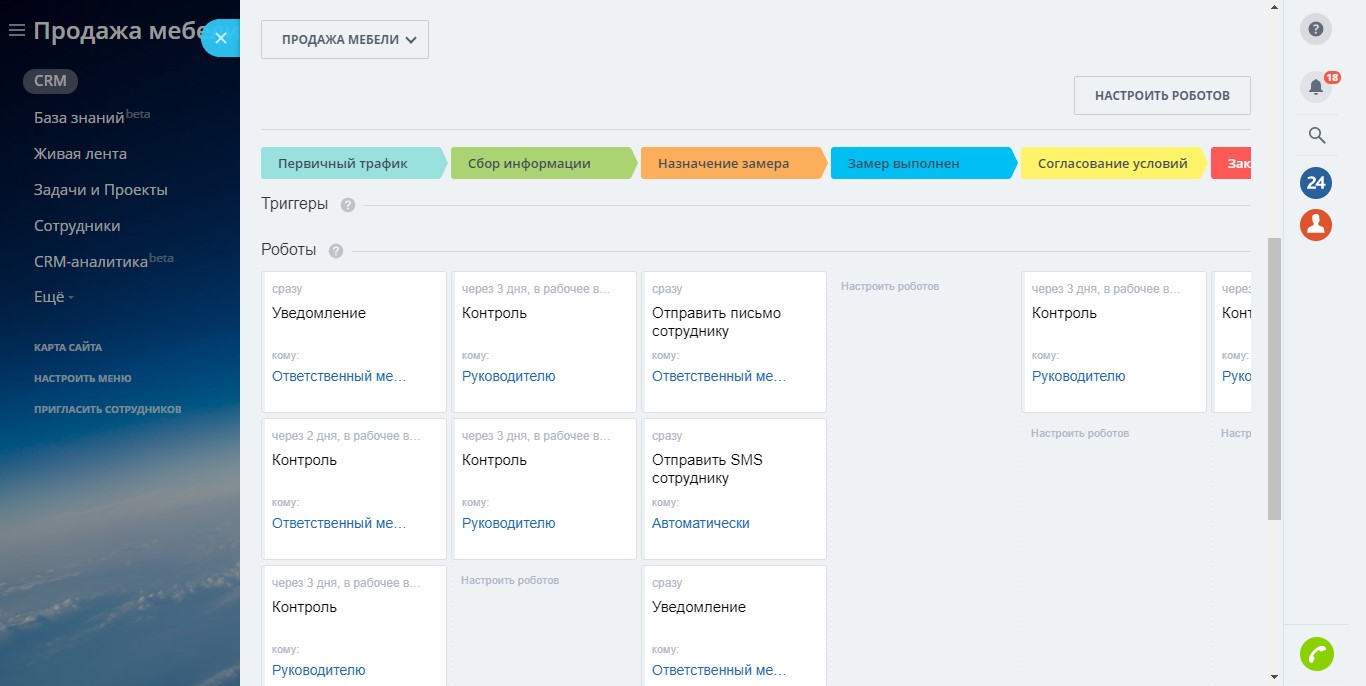The height and width of the screenshot is (686, 1366).
Task: Go to Задачи и Проекты
Action: click(x=101, y=190)
